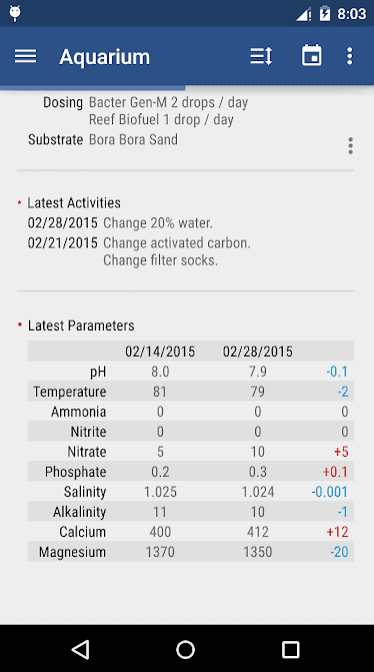The image size is (374, 672).
Task: Tap the 02/14/2015 parameters column header
Action: [x=160, y=352]
